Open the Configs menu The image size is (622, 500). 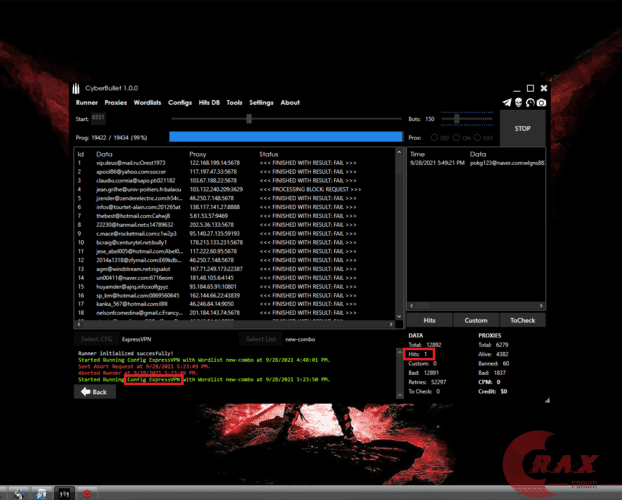(x=180, y=103)
